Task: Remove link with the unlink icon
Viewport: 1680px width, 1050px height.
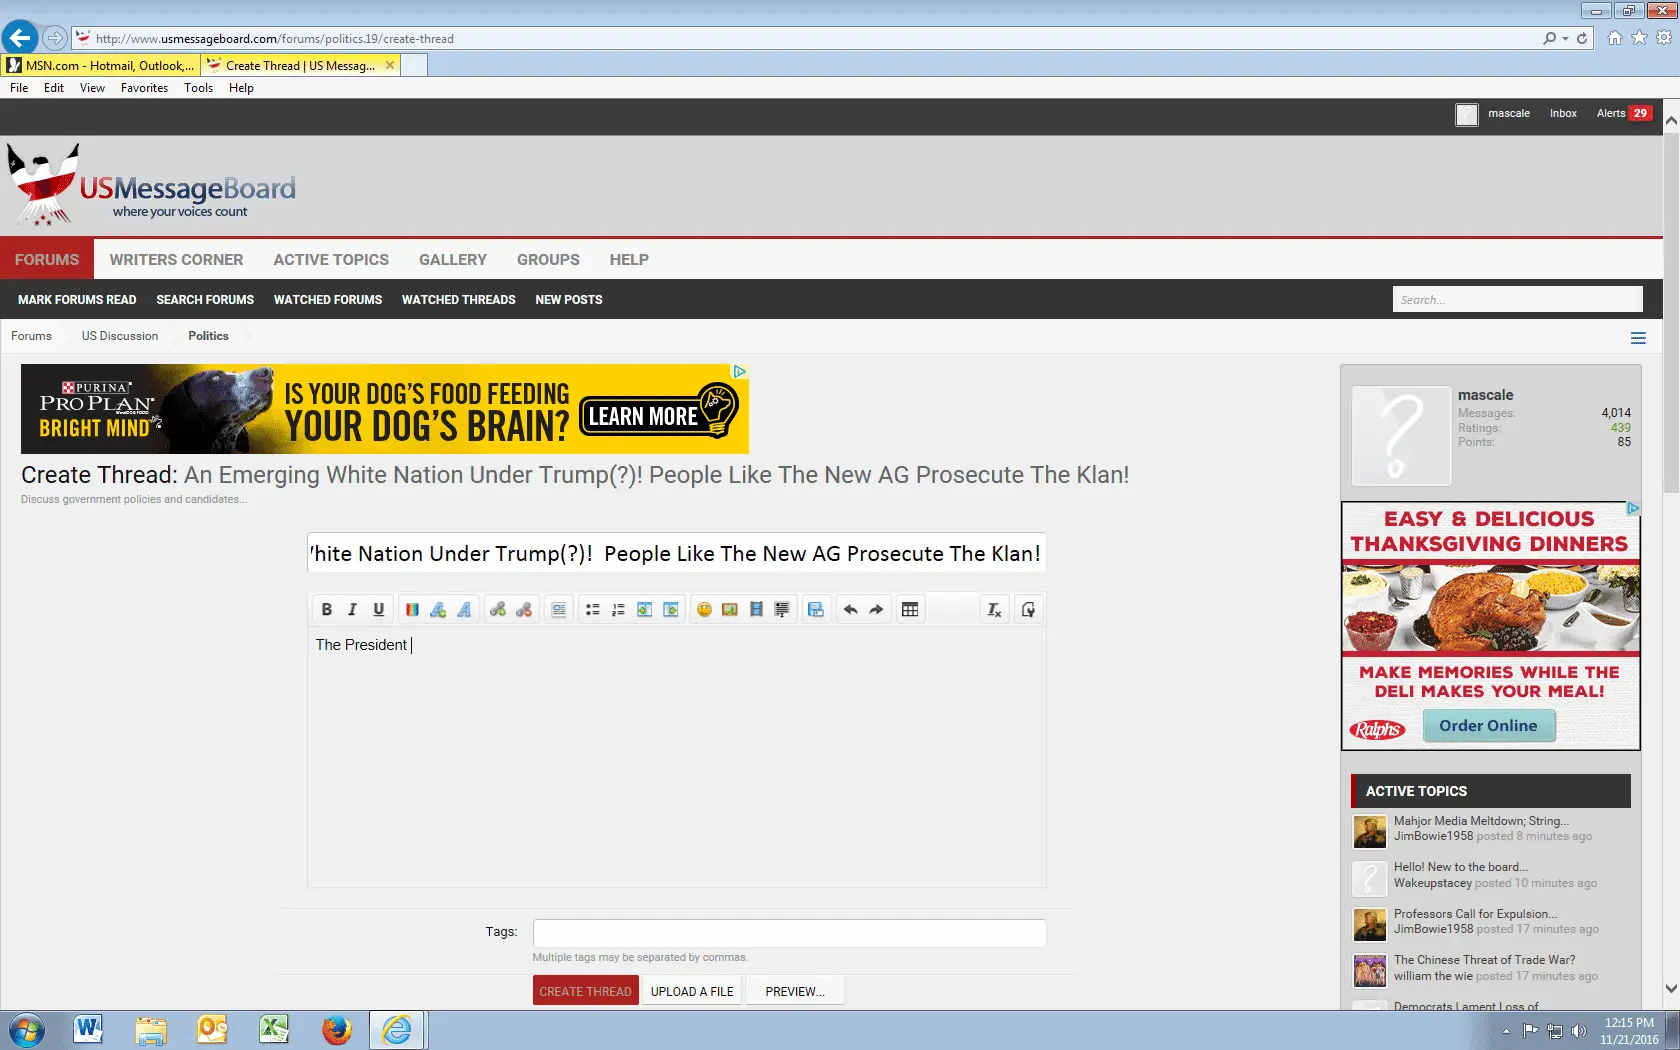Action: [x=524, y=609]
